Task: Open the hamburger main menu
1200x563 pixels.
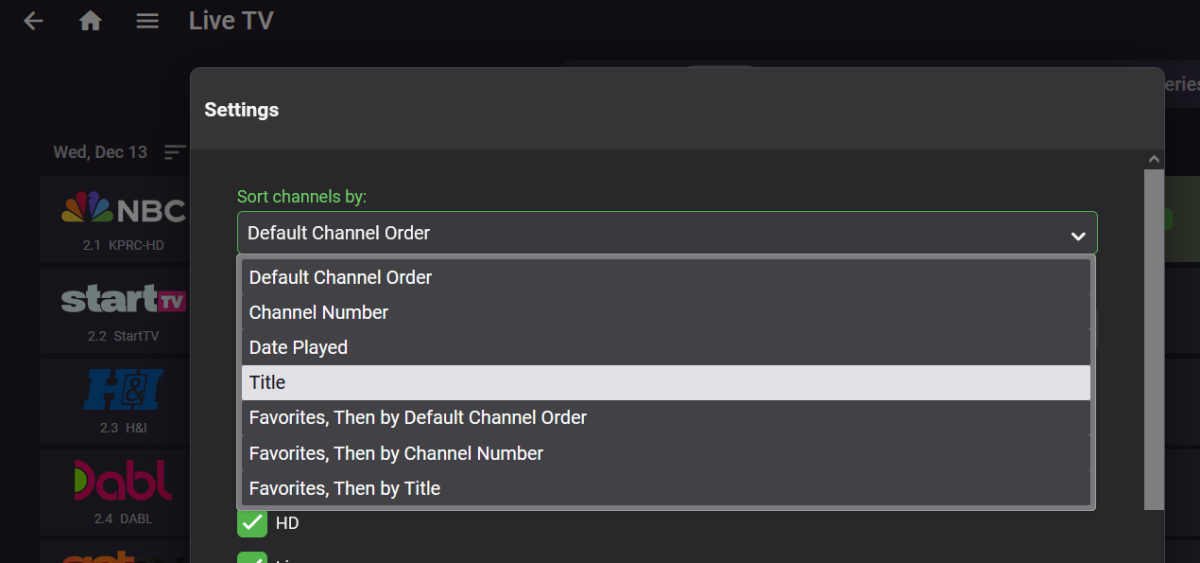Action: [x=147, y=21]
